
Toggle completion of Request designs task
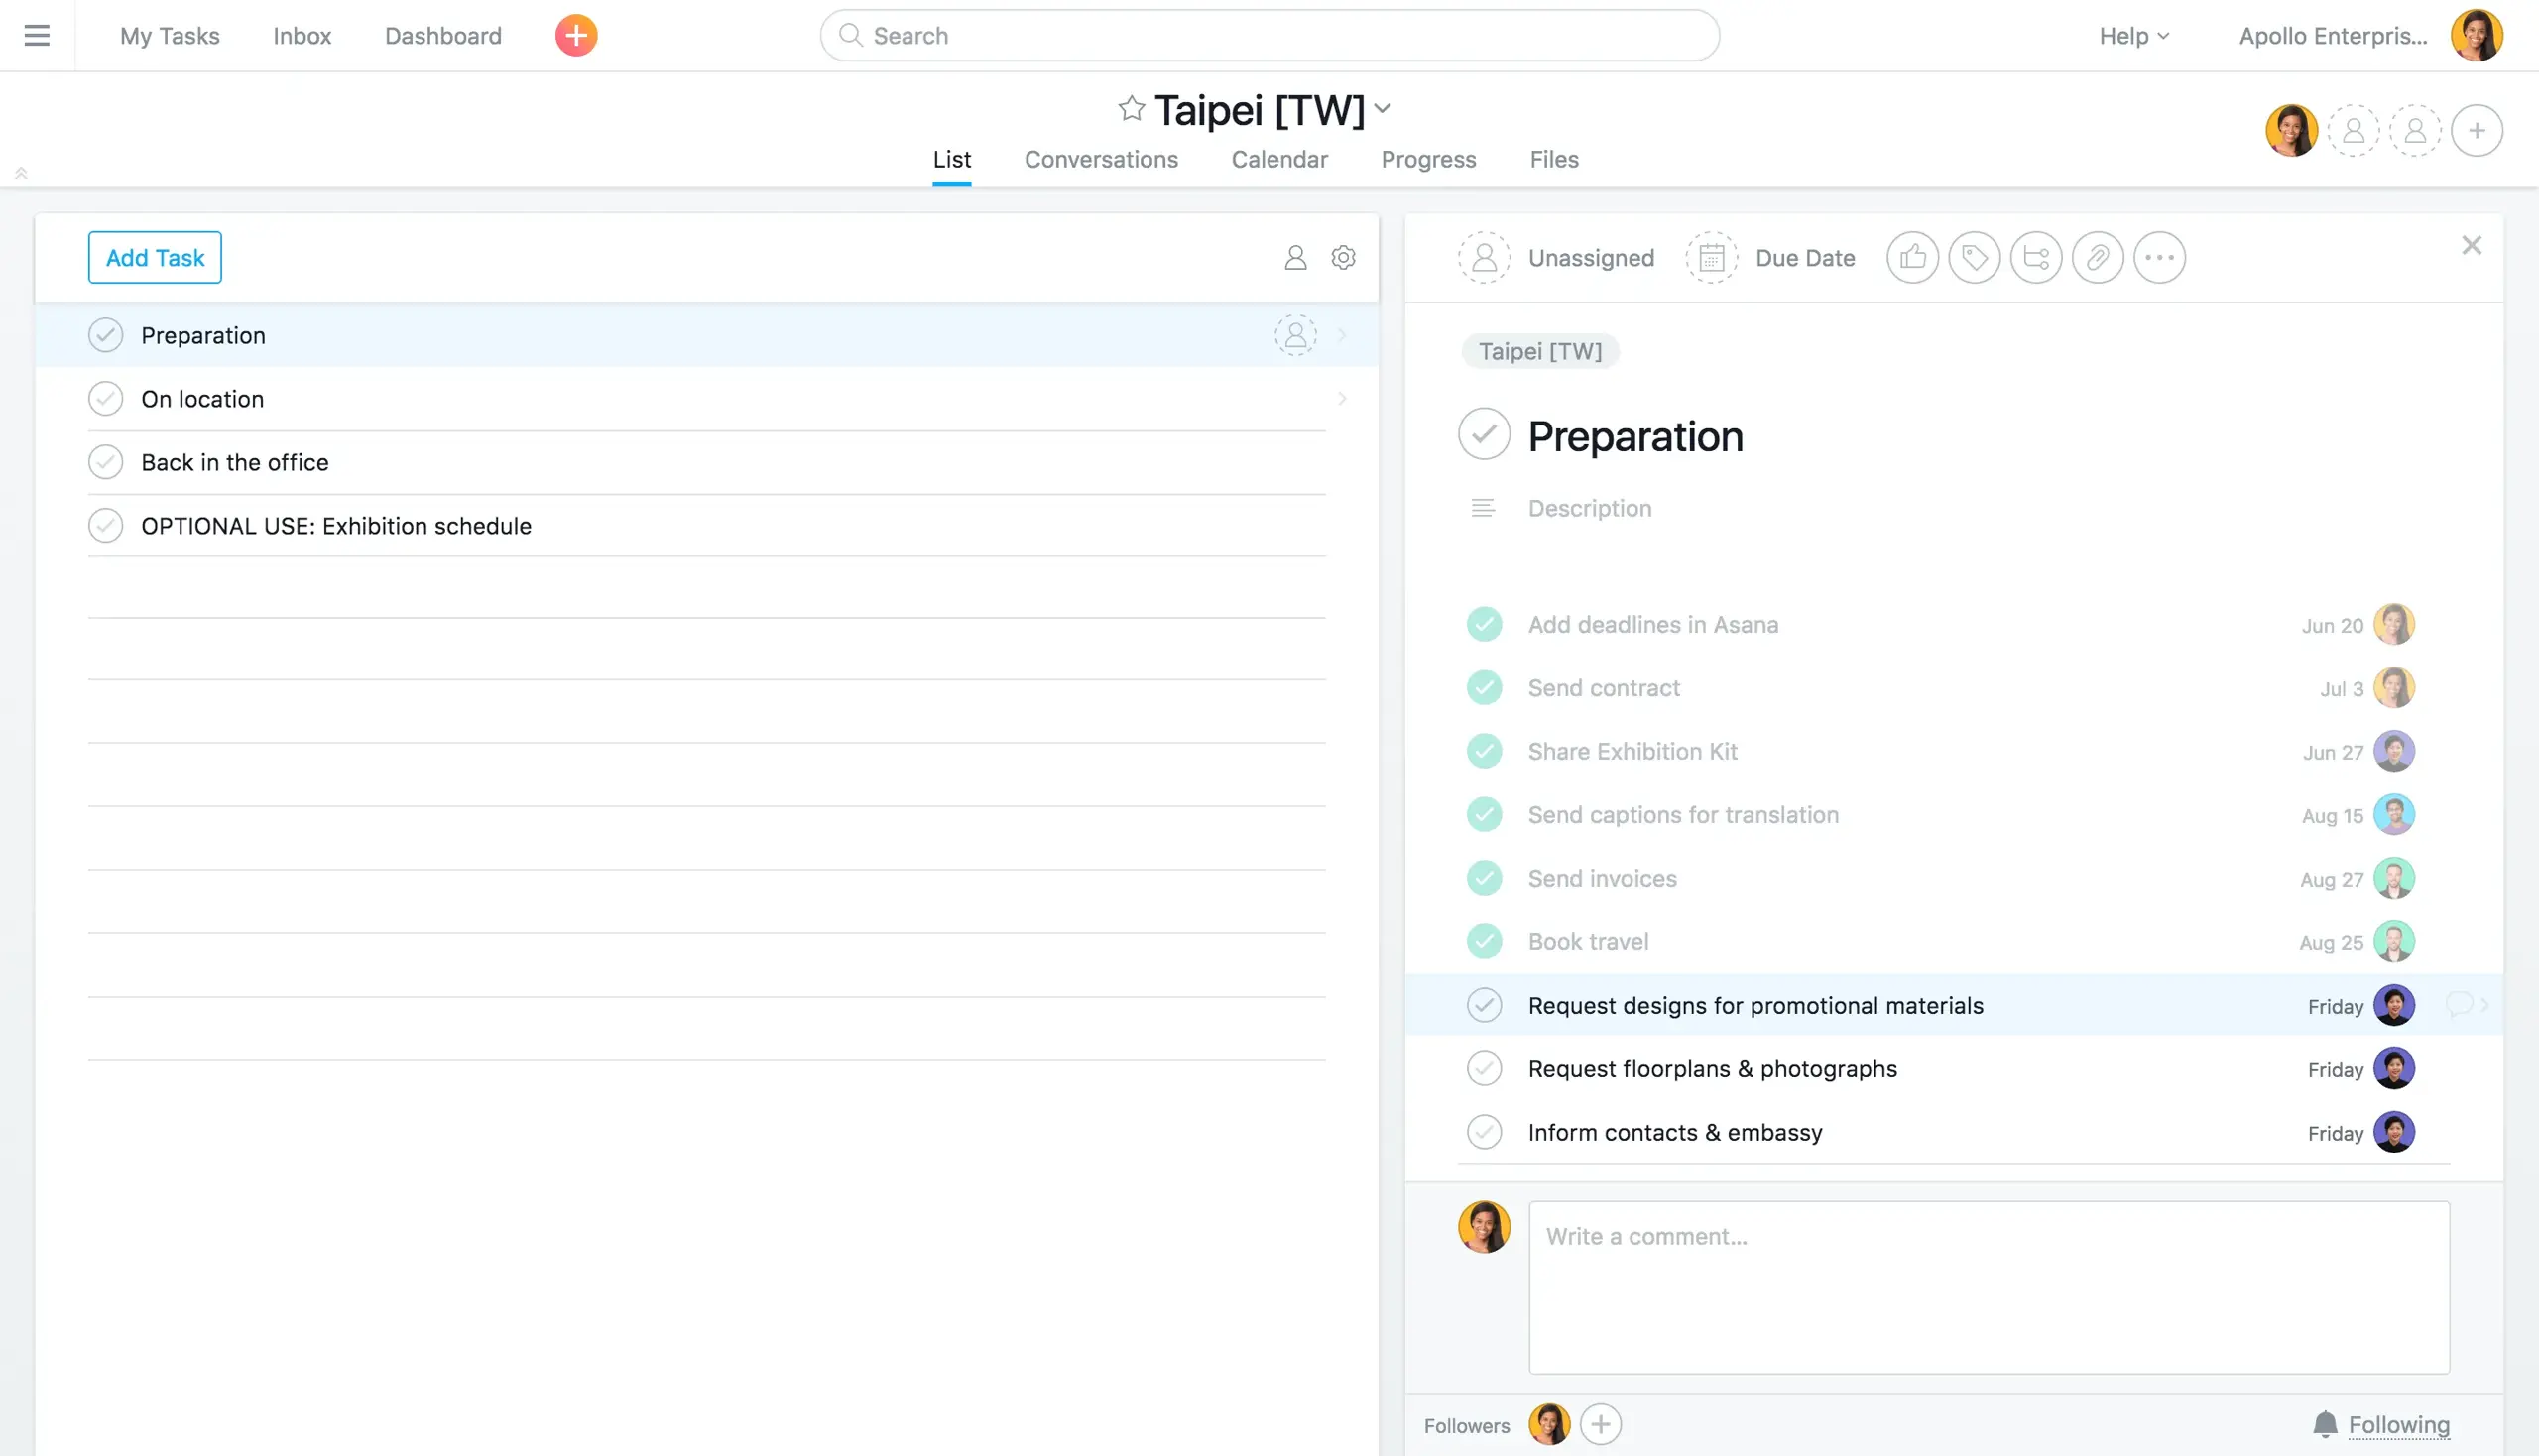(x=1486, y=1005)
